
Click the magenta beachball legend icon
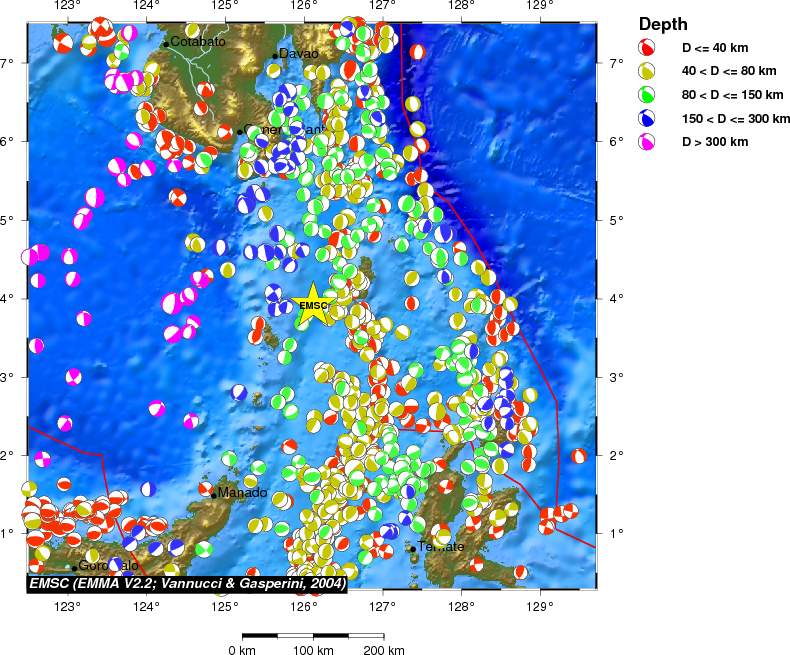pos(647,142)
